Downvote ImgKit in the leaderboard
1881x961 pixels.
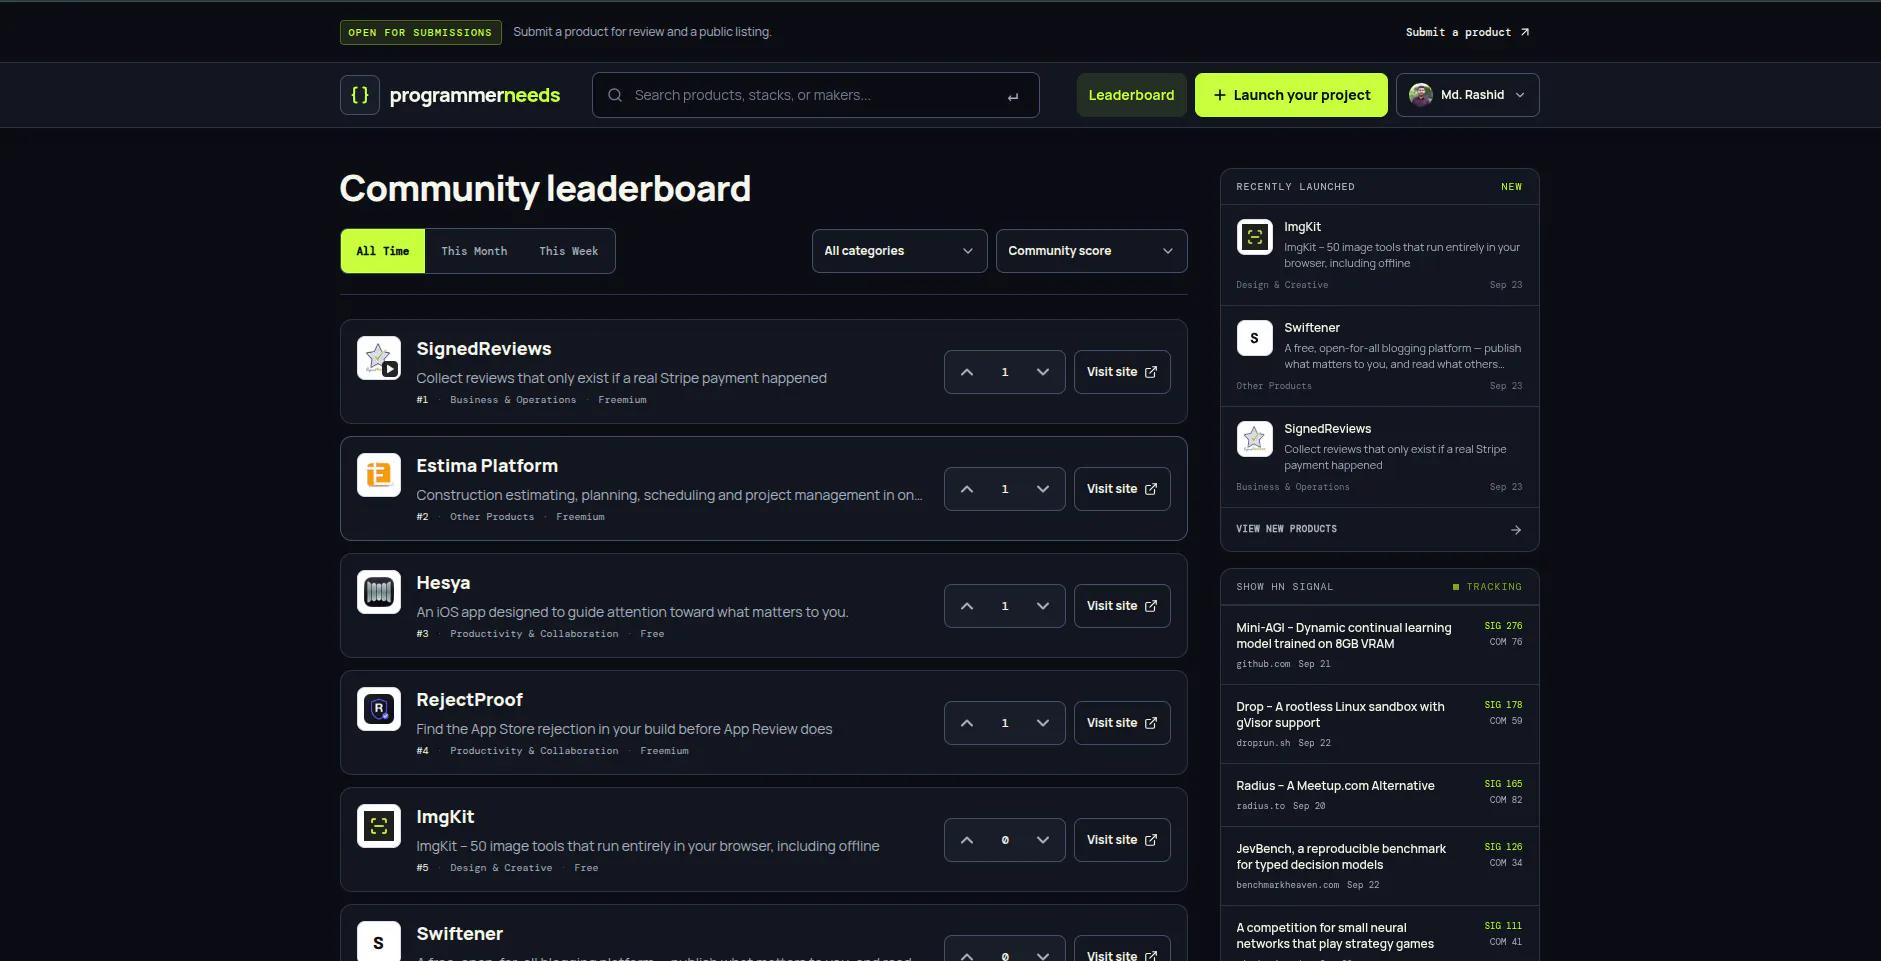click(1043, 840)
